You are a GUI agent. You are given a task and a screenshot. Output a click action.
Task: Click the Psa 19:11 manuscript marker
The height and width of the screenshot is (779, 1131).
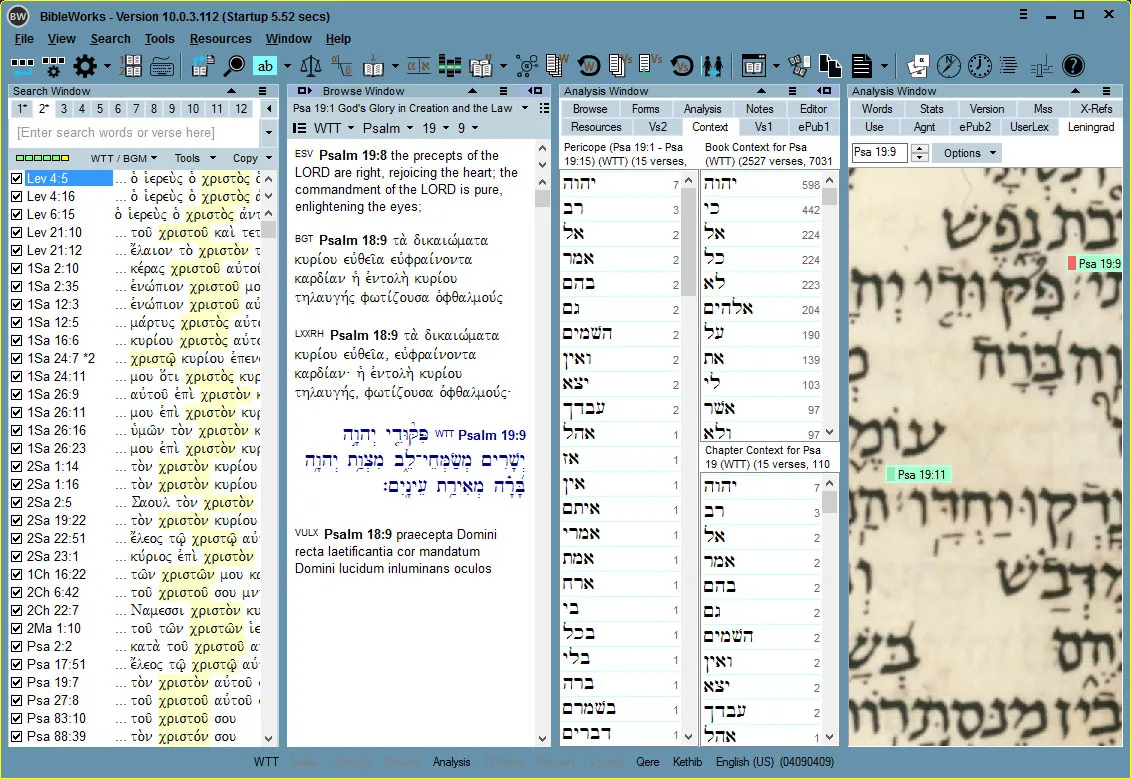(x=920, y=475)
